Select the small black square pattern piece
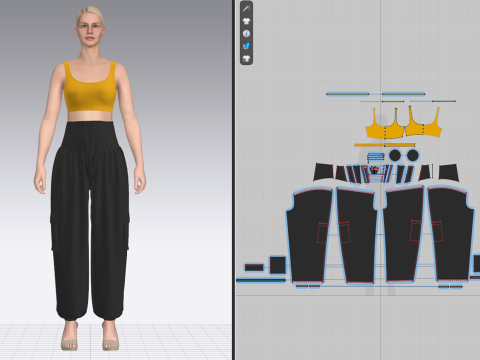 click(x=277, y=265)
